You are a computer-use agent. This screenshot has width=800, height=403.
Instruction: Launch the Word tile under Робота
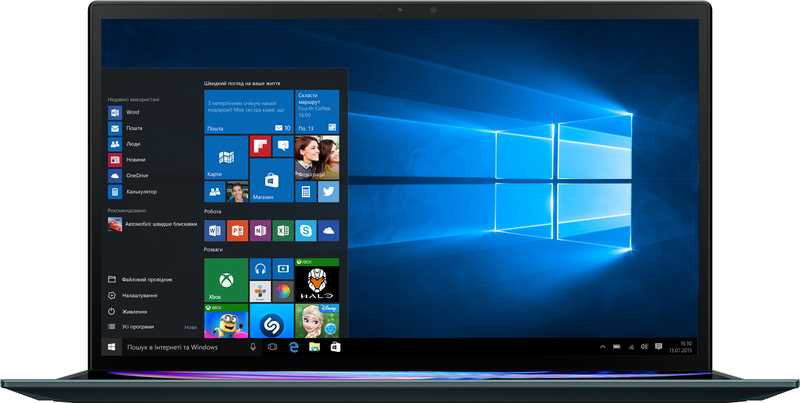pos(215,231)
